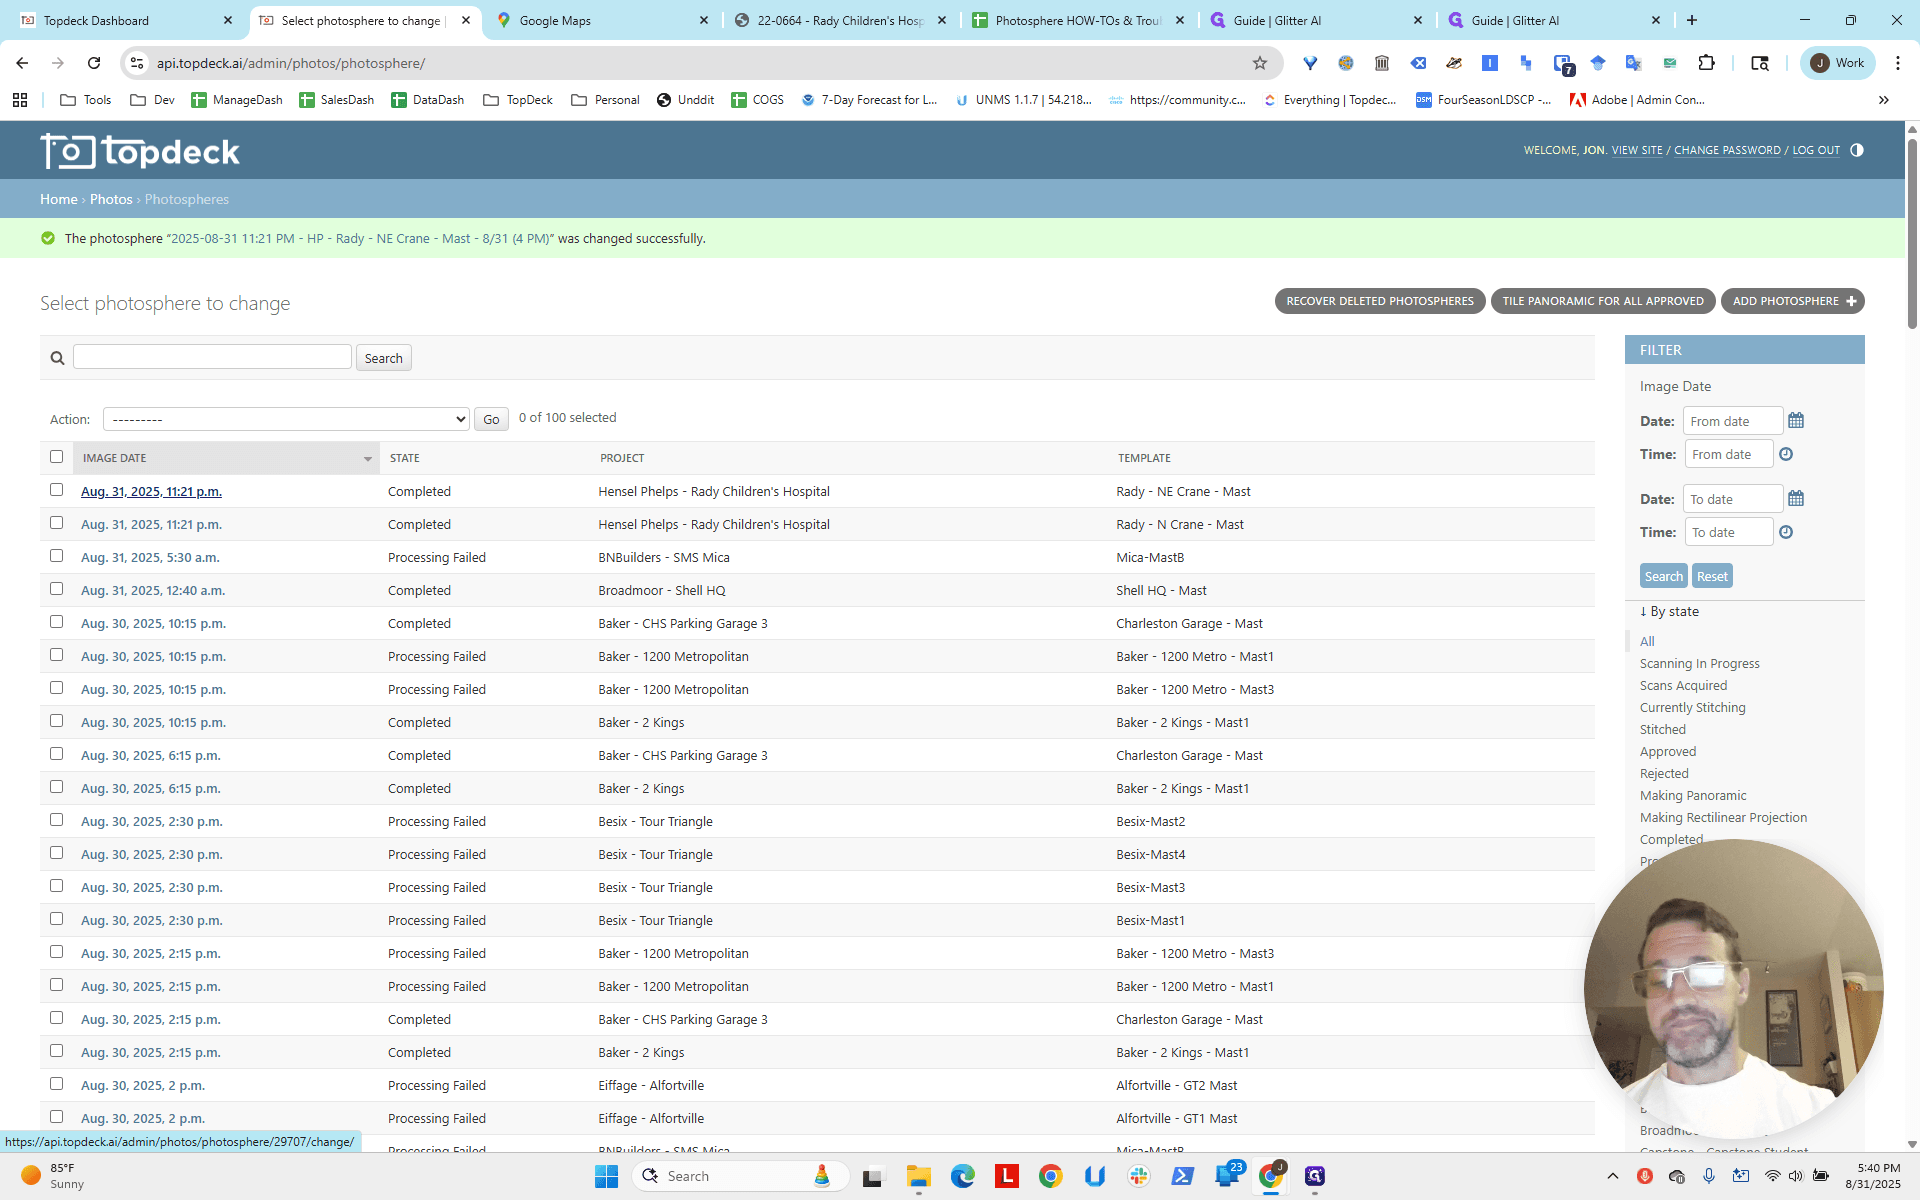
Task: Switch to the Photosphere HOW-TOs tab
Action: pyautogui.click(x=1078, y=20)
